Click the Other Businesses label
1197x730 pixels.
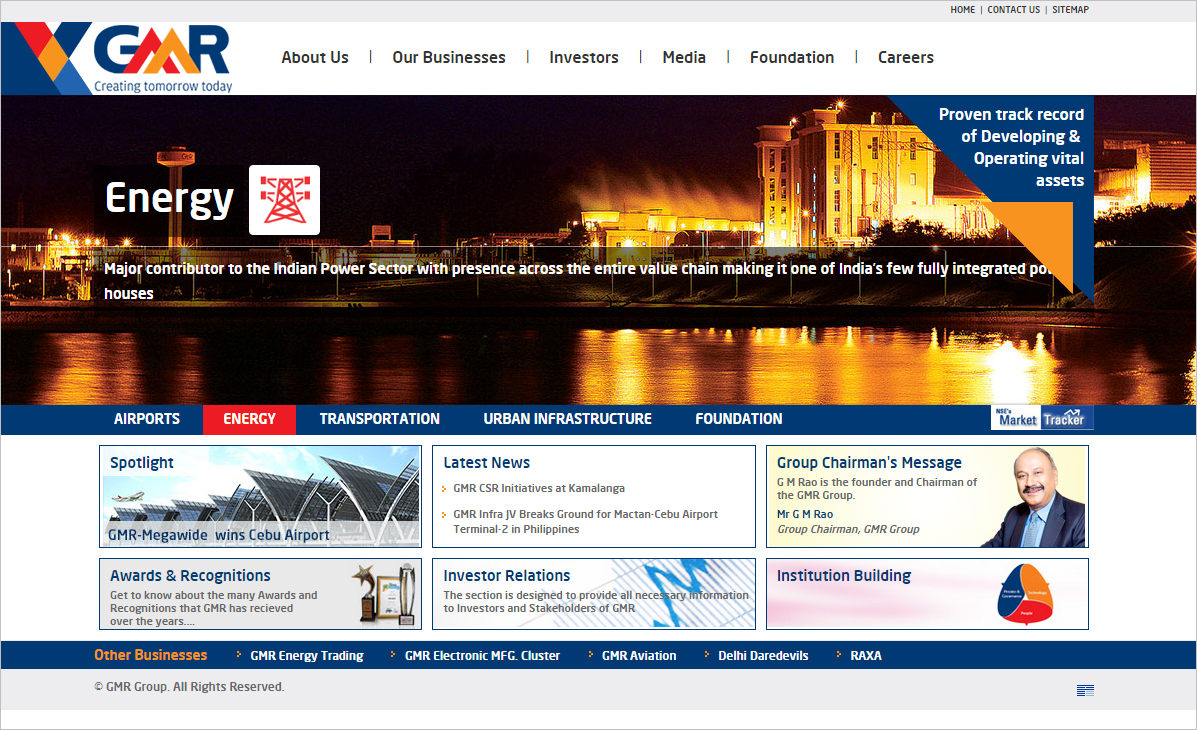(150, 655)
